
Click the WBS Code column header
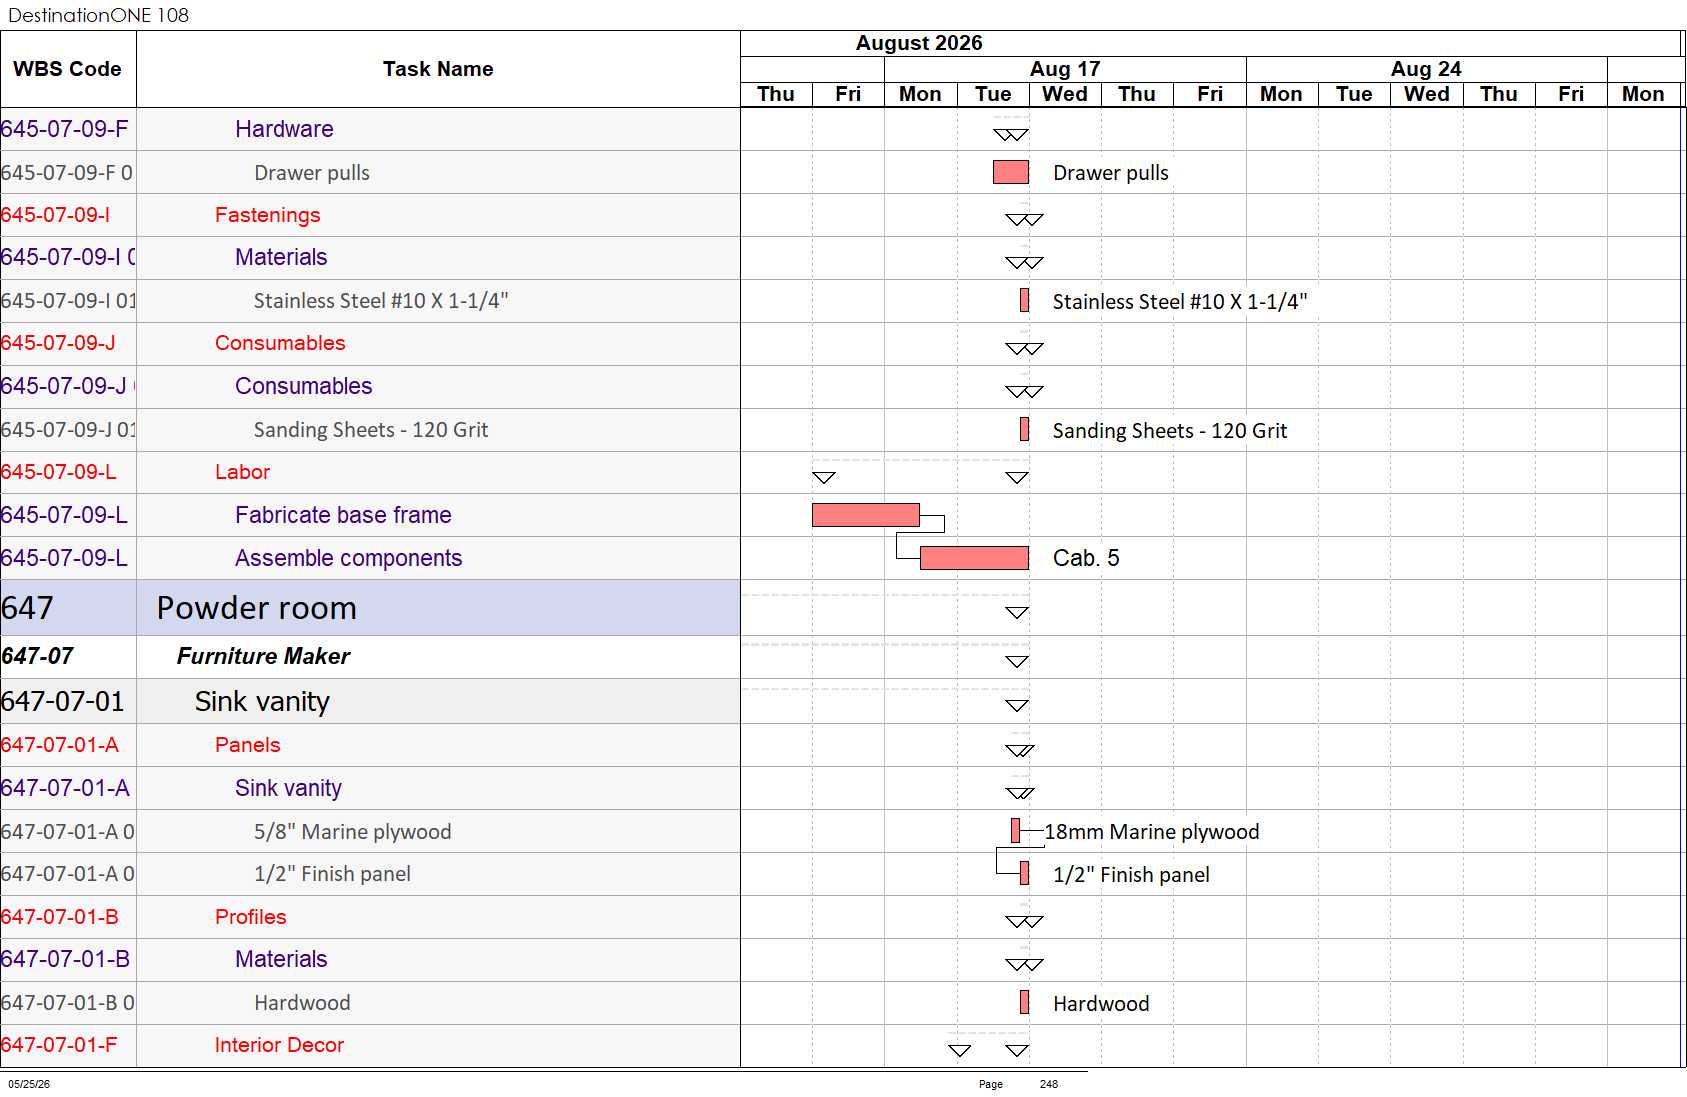point(68,69)
